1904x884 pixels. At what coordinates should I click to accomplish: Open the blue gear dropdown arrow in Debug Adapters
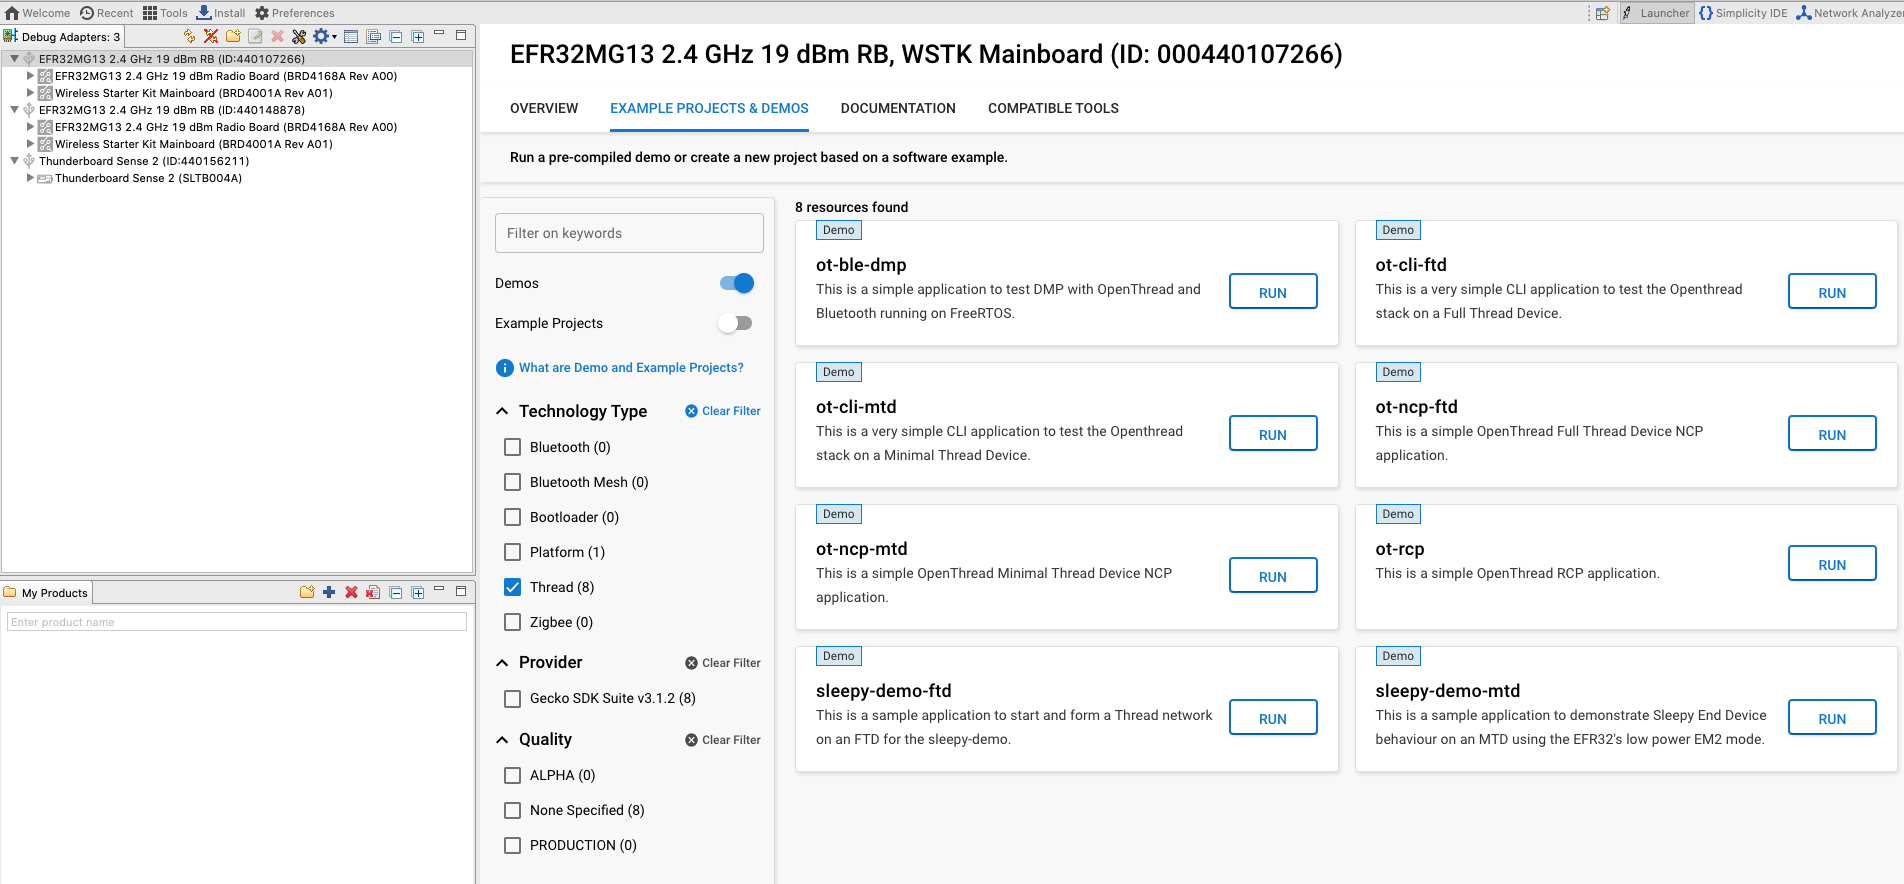coord(334,37)
